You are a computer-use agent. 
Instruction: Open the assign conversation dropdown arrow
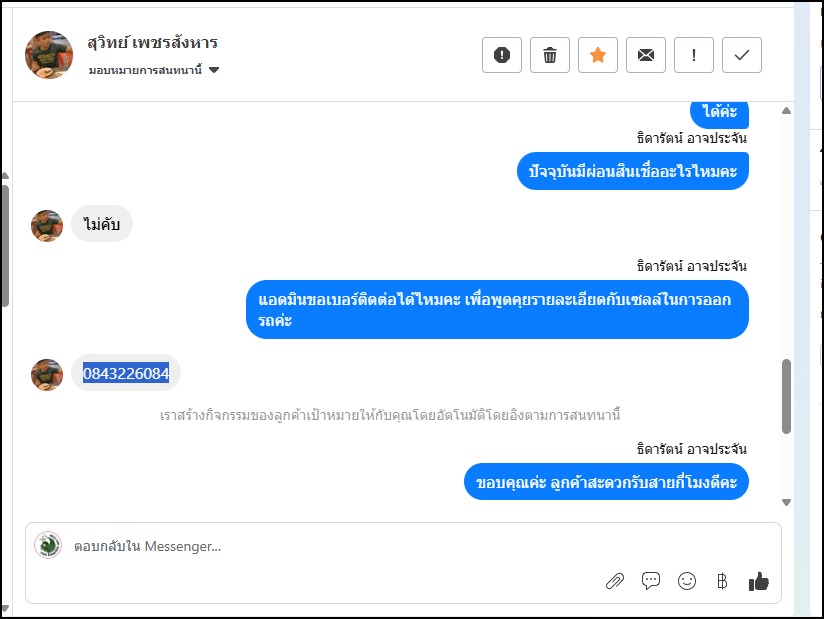pyautogui.click(x=214, y=70)
